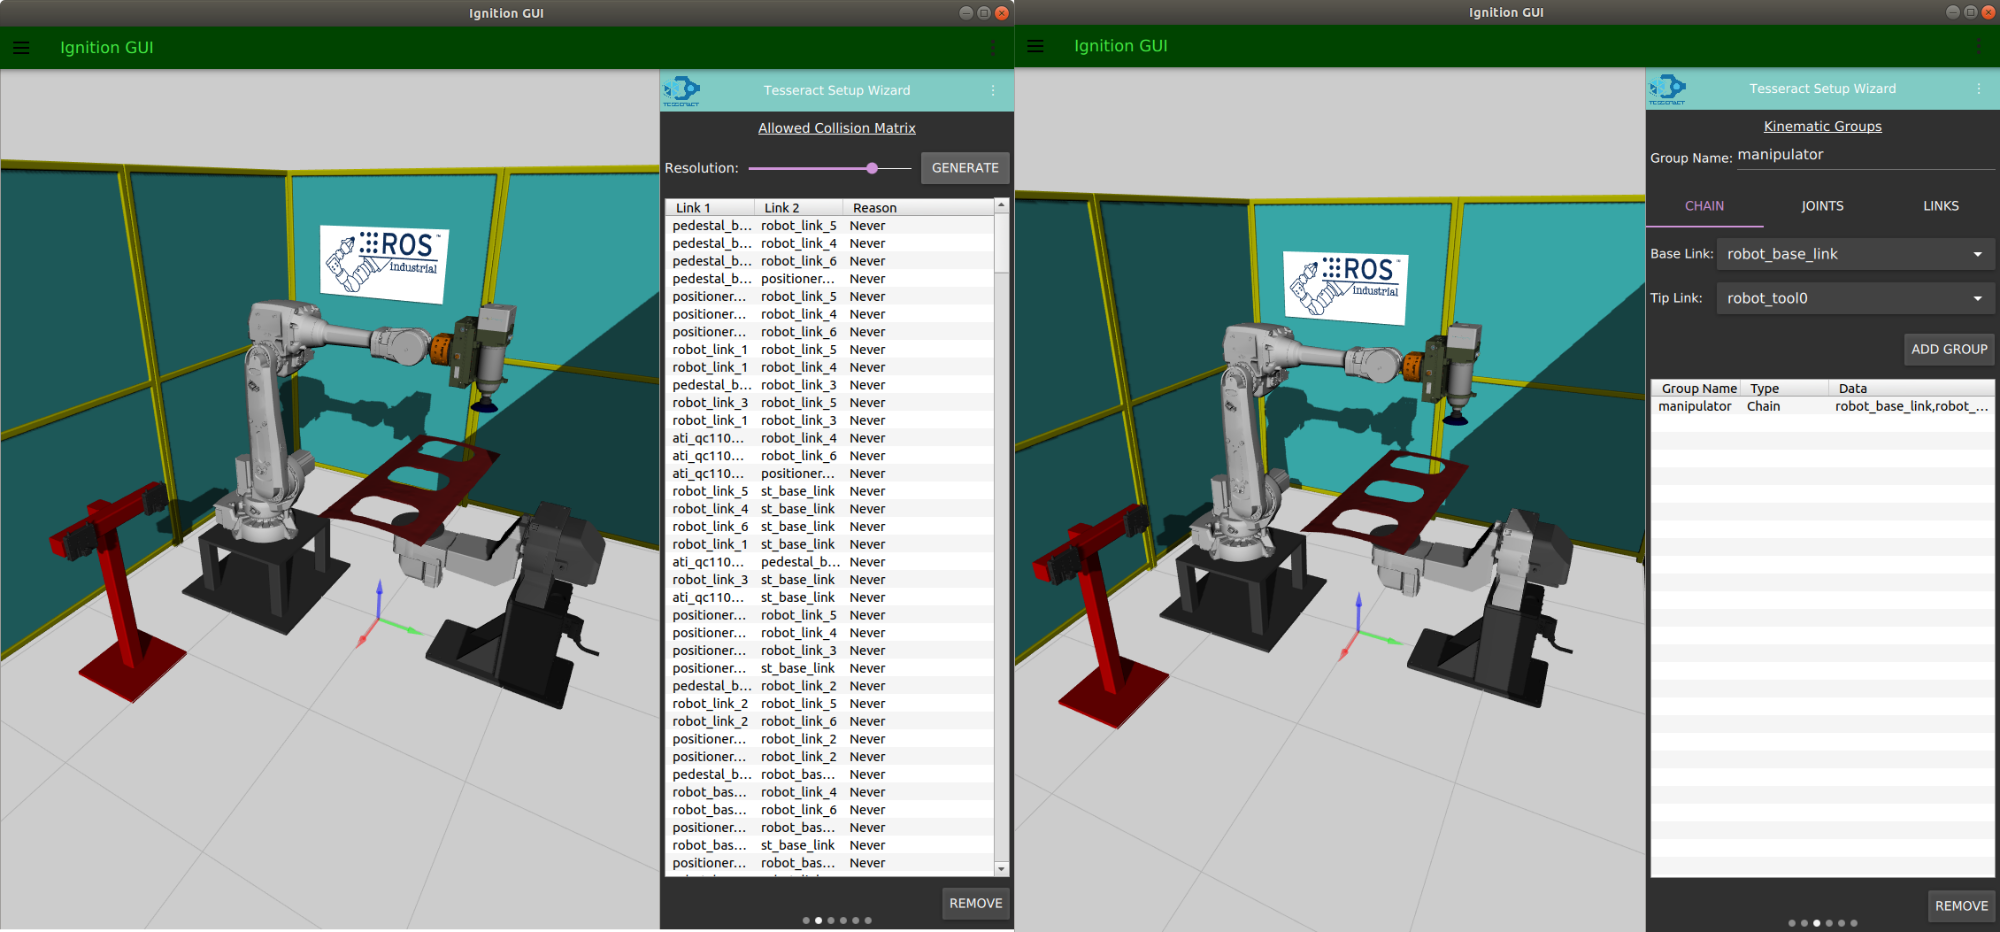Edit Group Name field manipulator

(x=1865, y=155)
